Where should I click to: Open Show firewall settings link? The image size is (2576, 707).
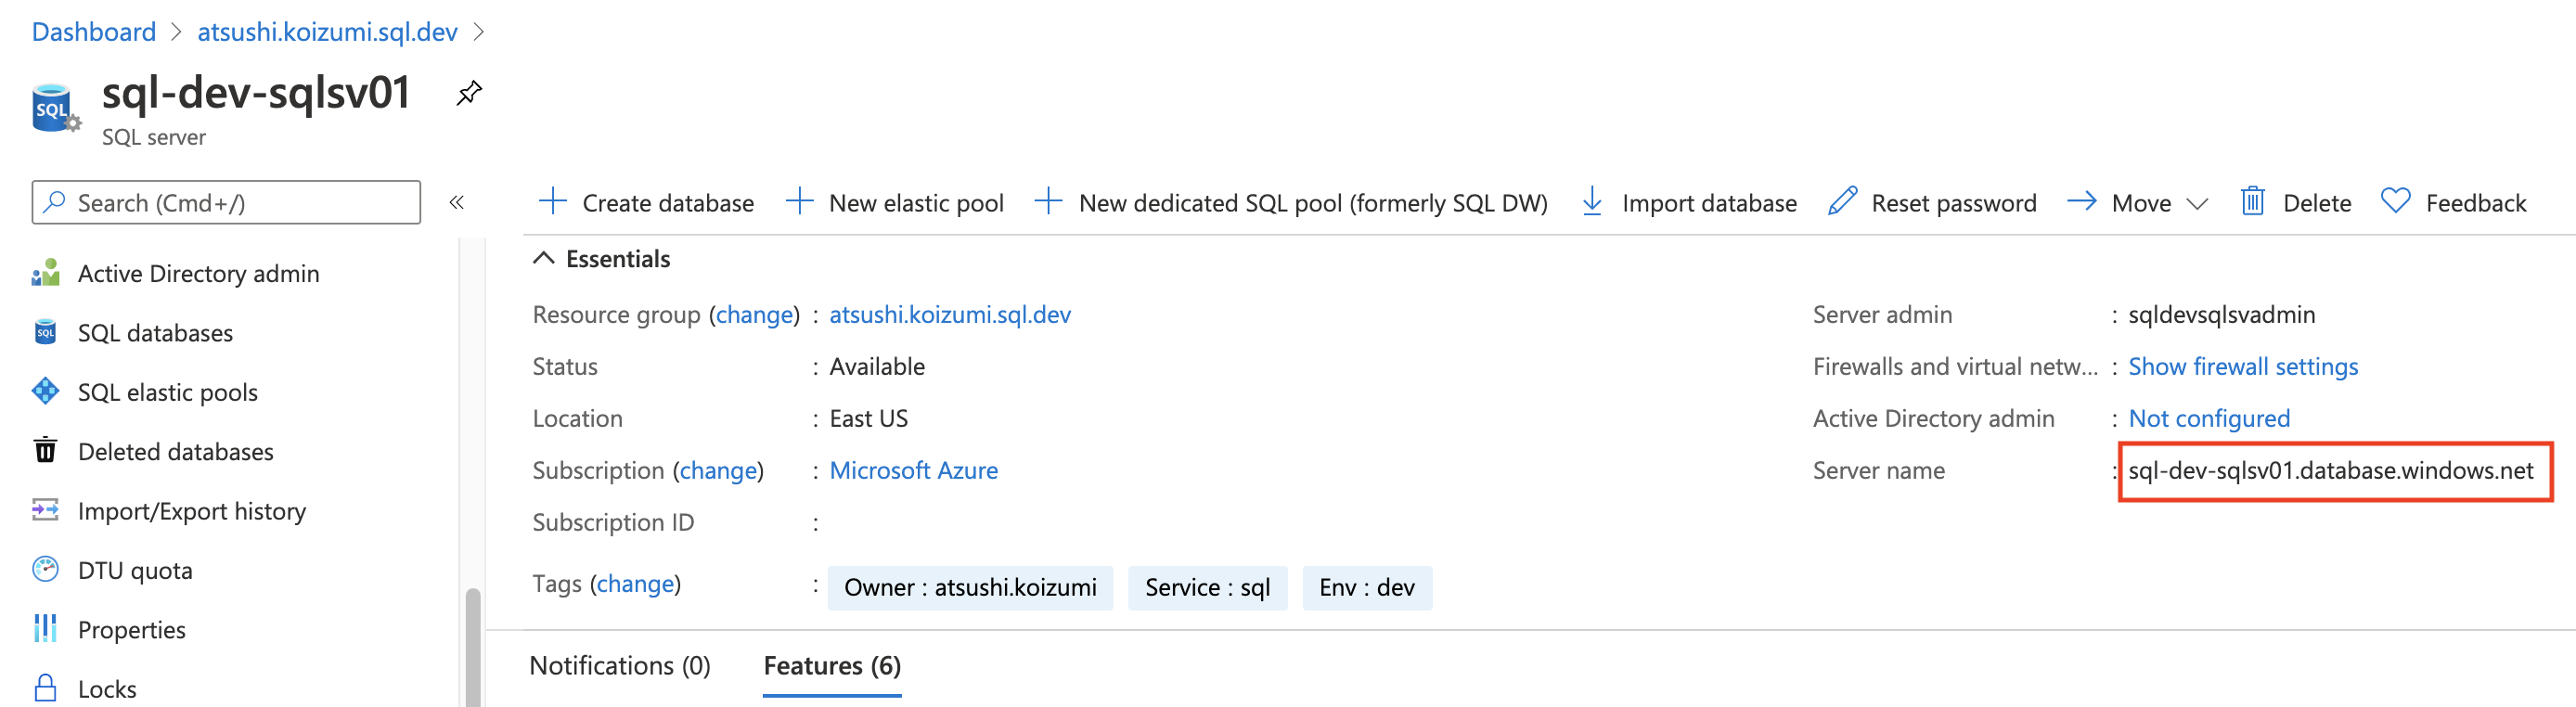[2242, 367]
